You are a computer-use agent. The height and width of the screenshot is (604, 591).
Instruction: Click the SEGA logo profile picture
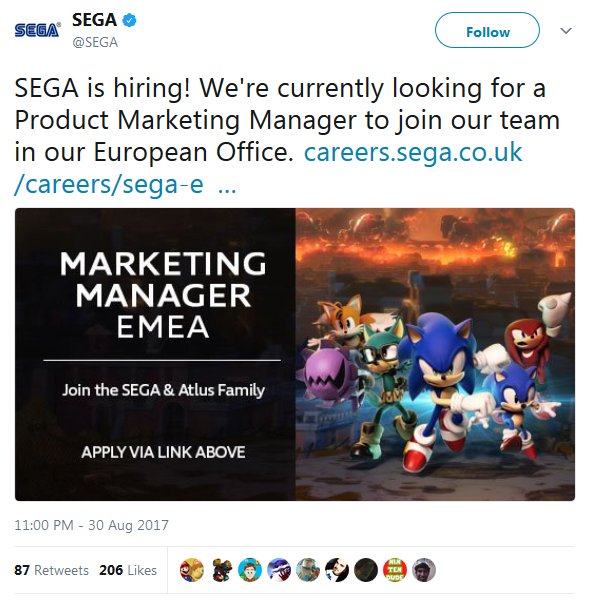pos(37,30)
